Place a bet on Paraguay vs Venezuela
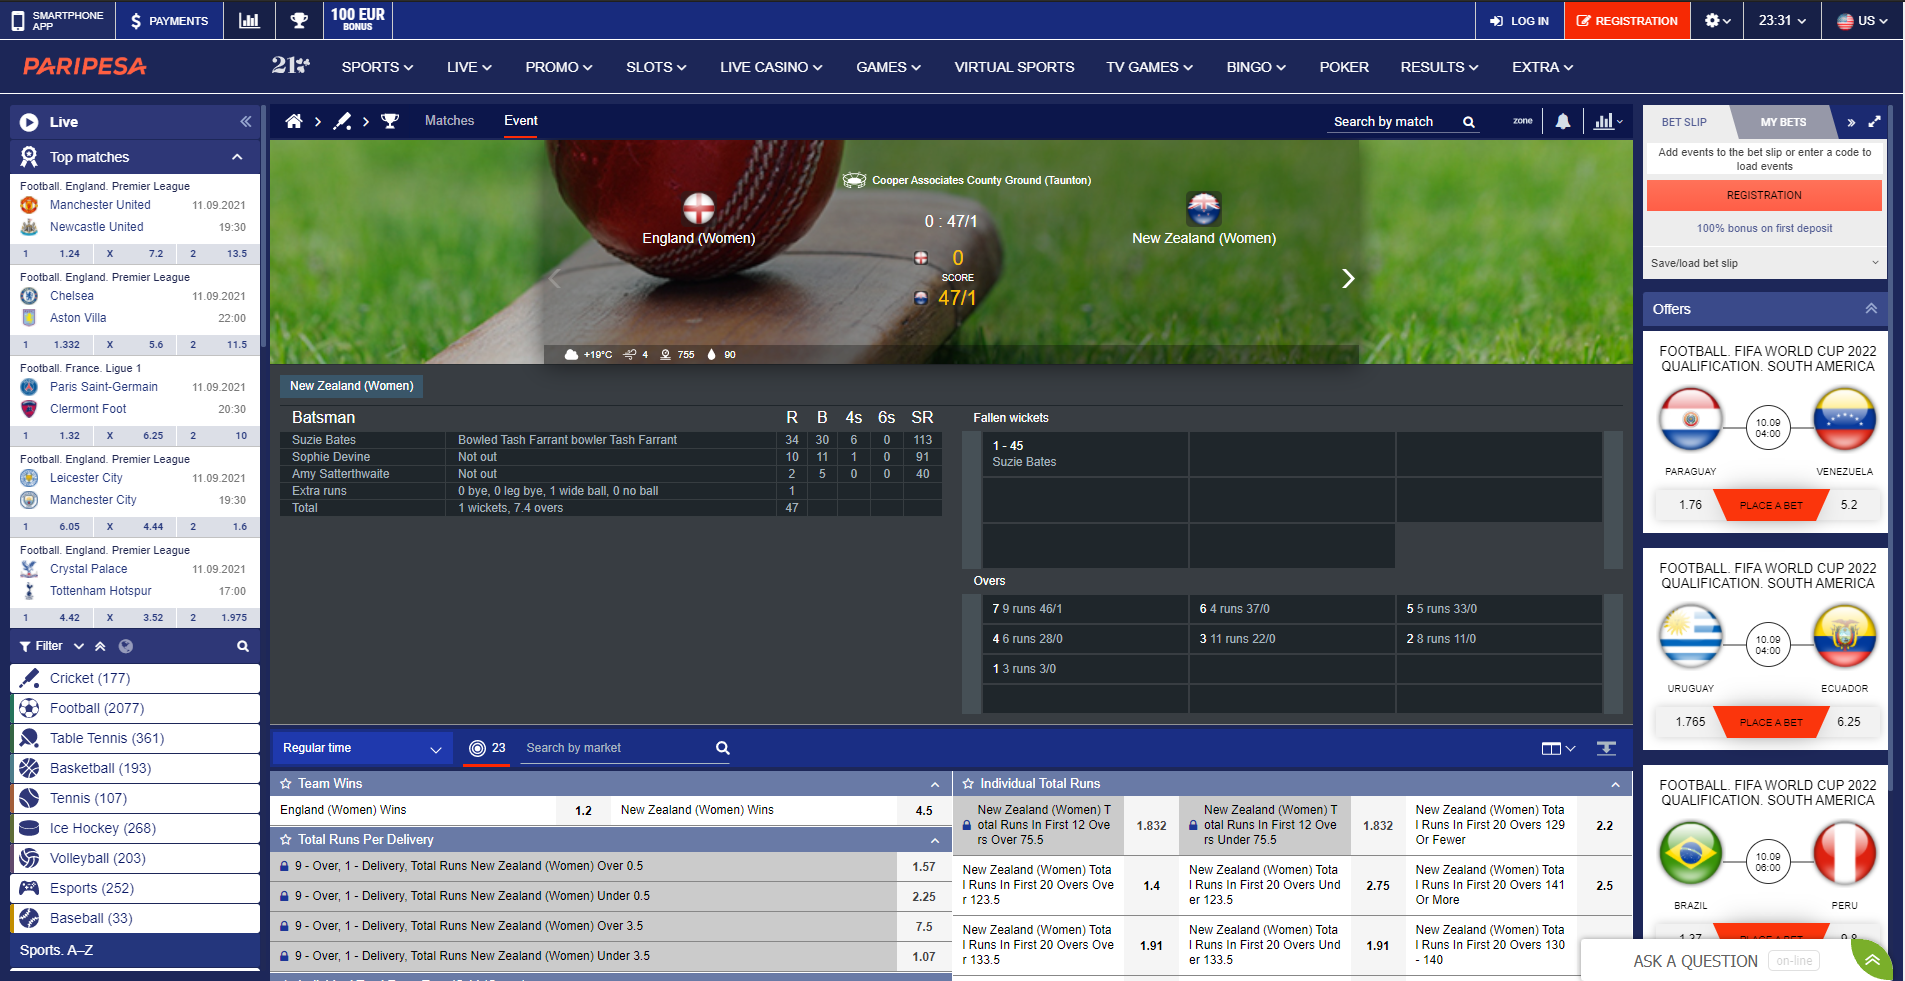 (1770, 505)
